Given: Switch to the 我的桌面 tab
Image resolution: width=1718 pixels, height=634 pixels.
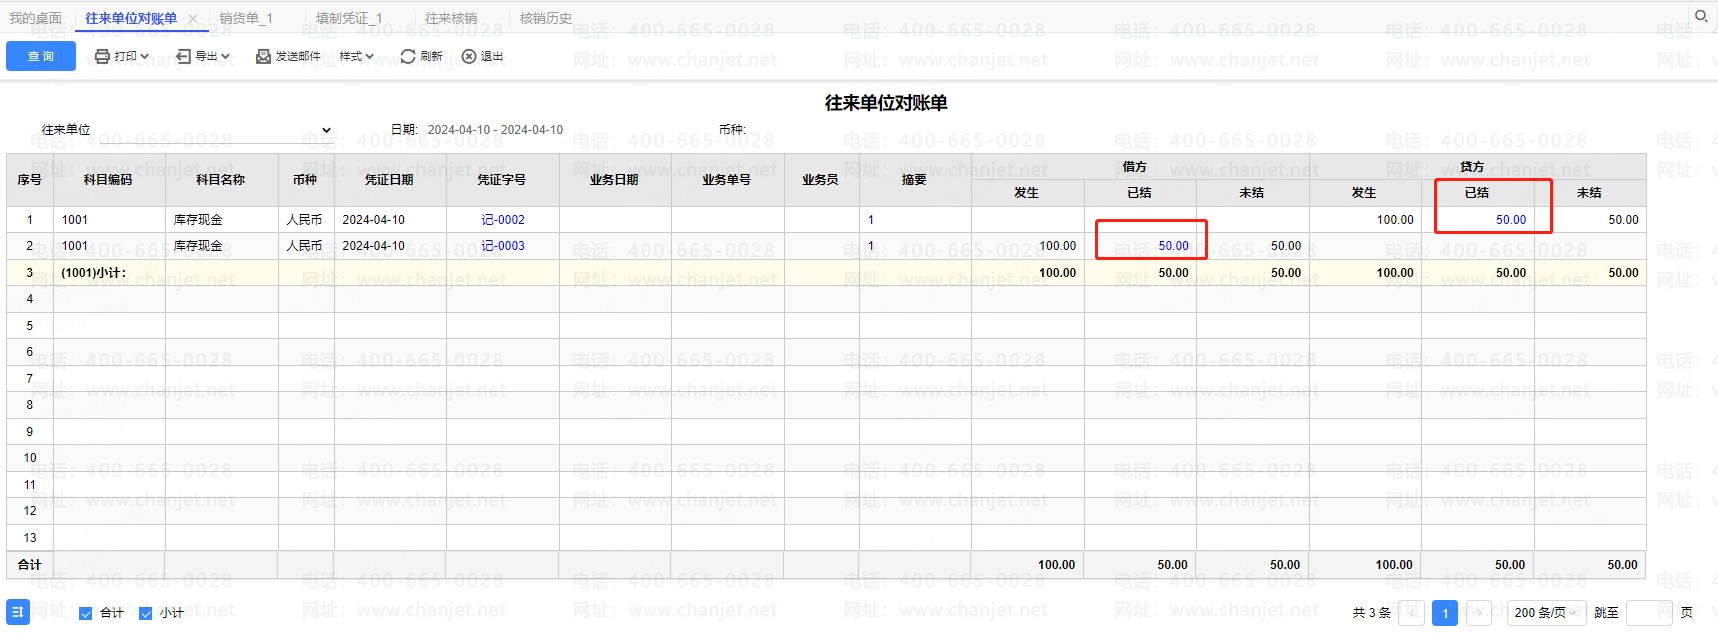Looking at the screenshot, I should click(x=35, y=18).
